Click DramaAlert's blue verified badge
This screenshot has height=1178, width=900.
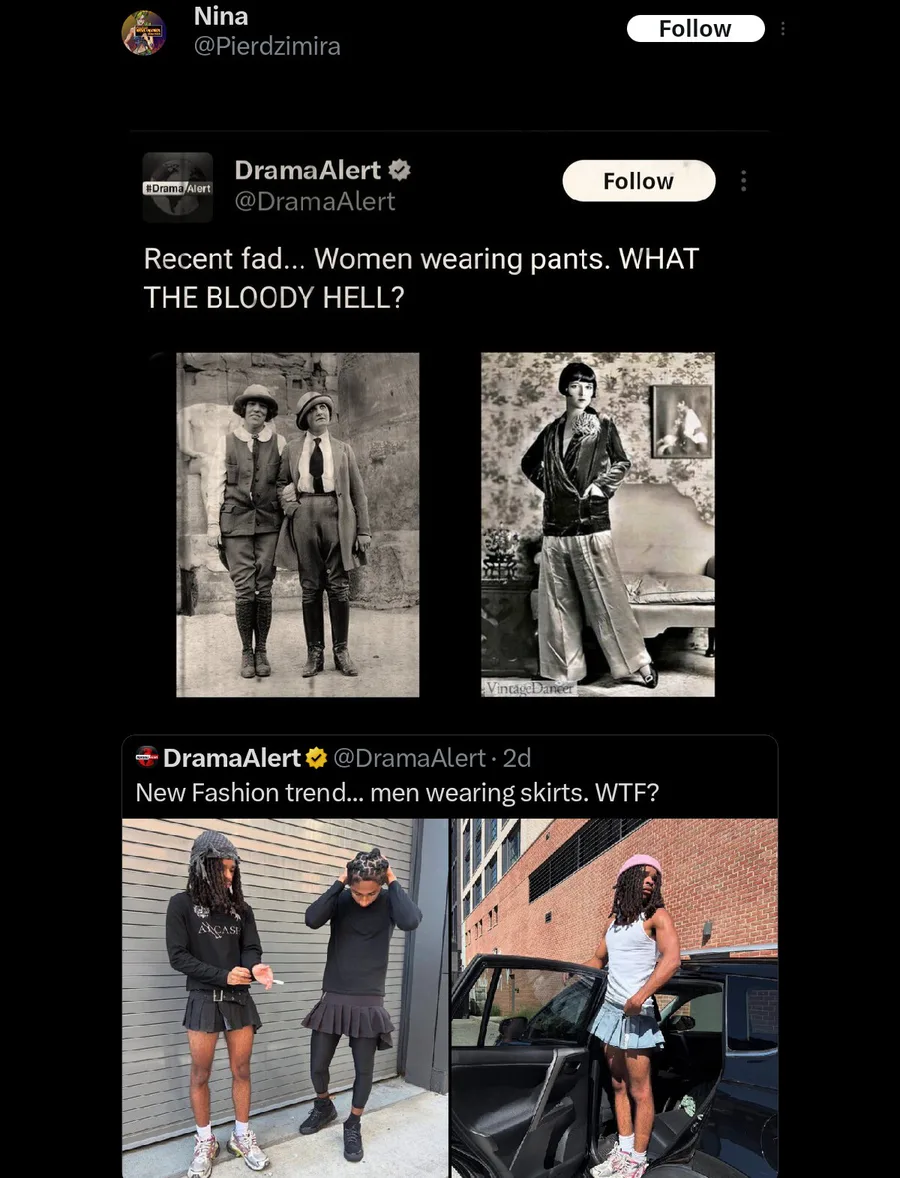399,171
